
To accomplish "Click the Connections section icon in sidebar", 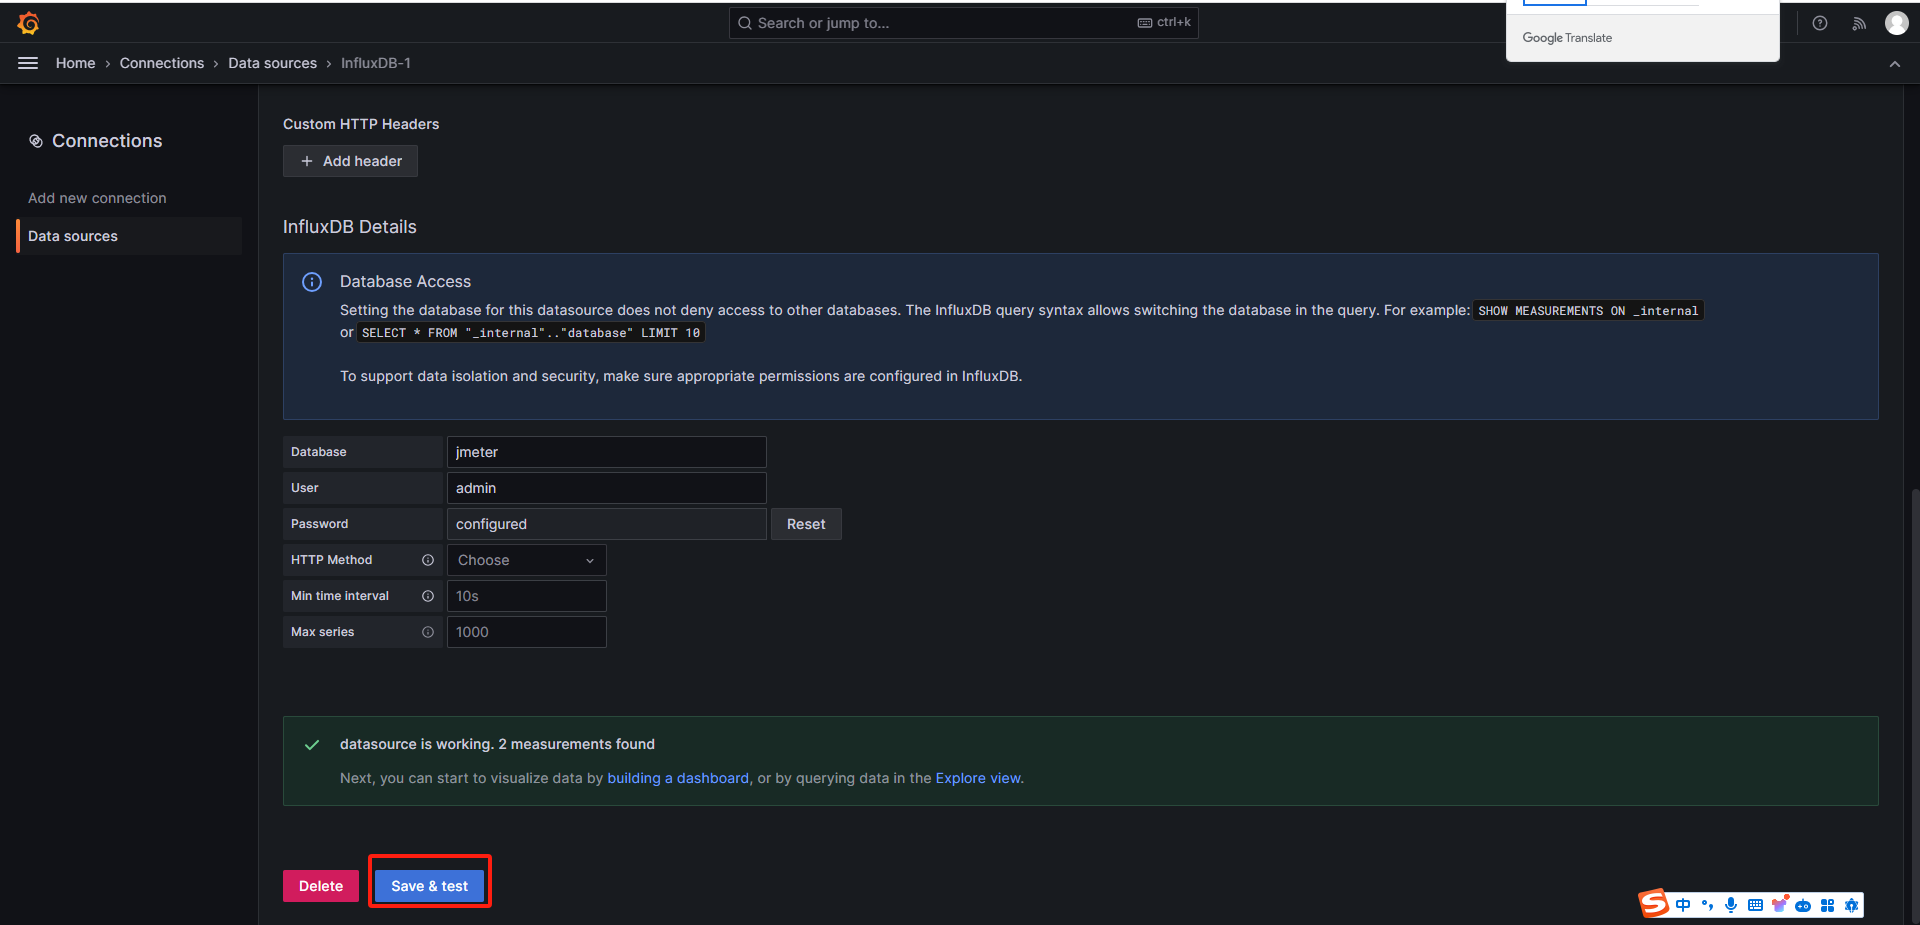I will pyautogui.click(x=36, y=141).
